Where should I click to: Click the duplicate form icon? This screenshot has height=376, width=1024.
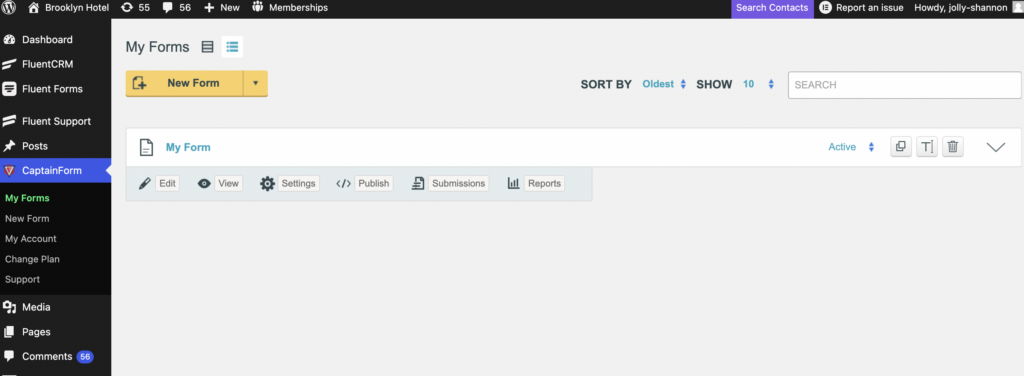pos(901,147)
